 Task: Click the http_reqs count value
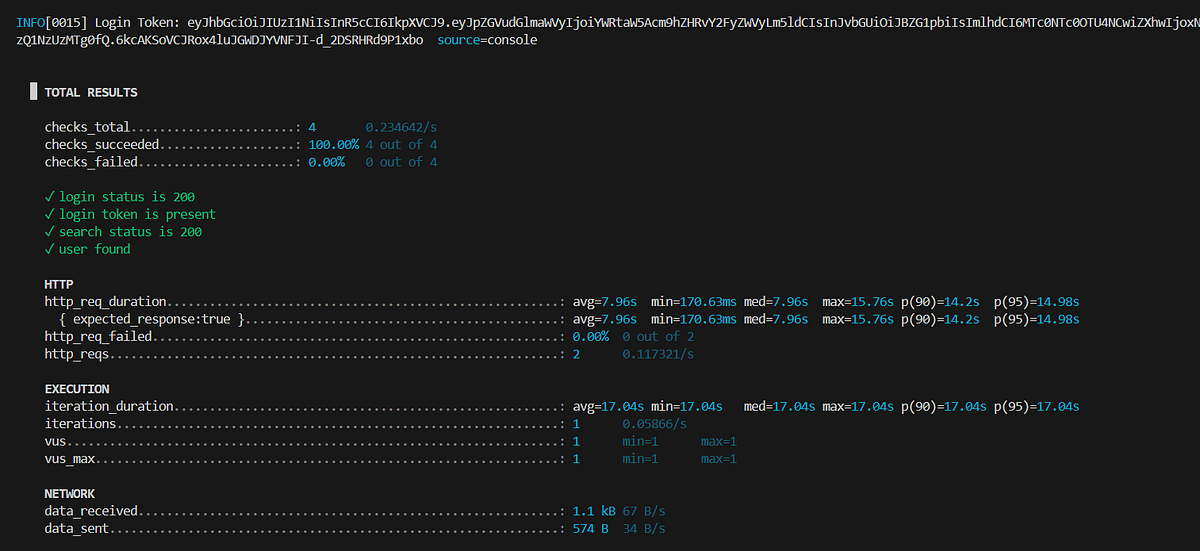(576, 354)
